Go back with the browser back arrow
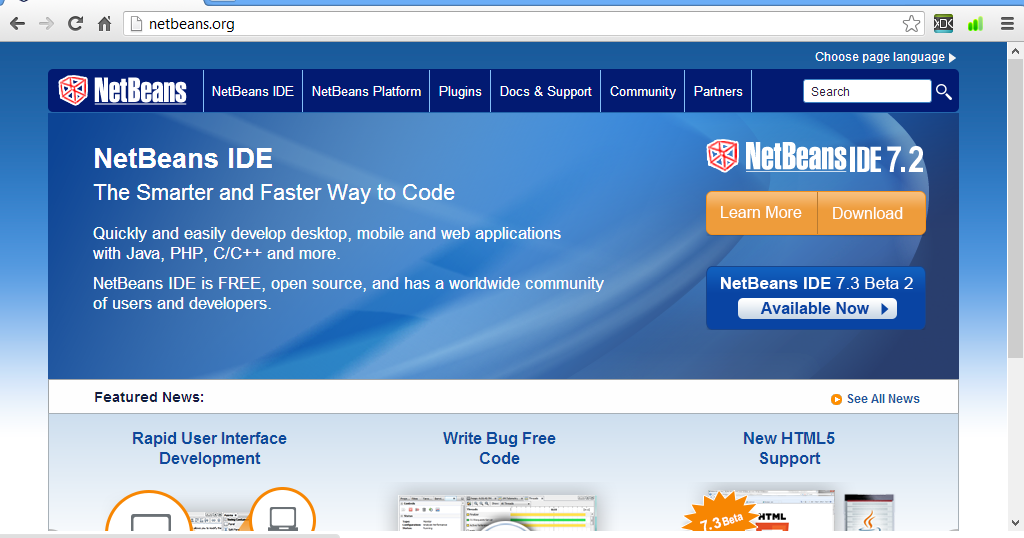 pos(18,24)
